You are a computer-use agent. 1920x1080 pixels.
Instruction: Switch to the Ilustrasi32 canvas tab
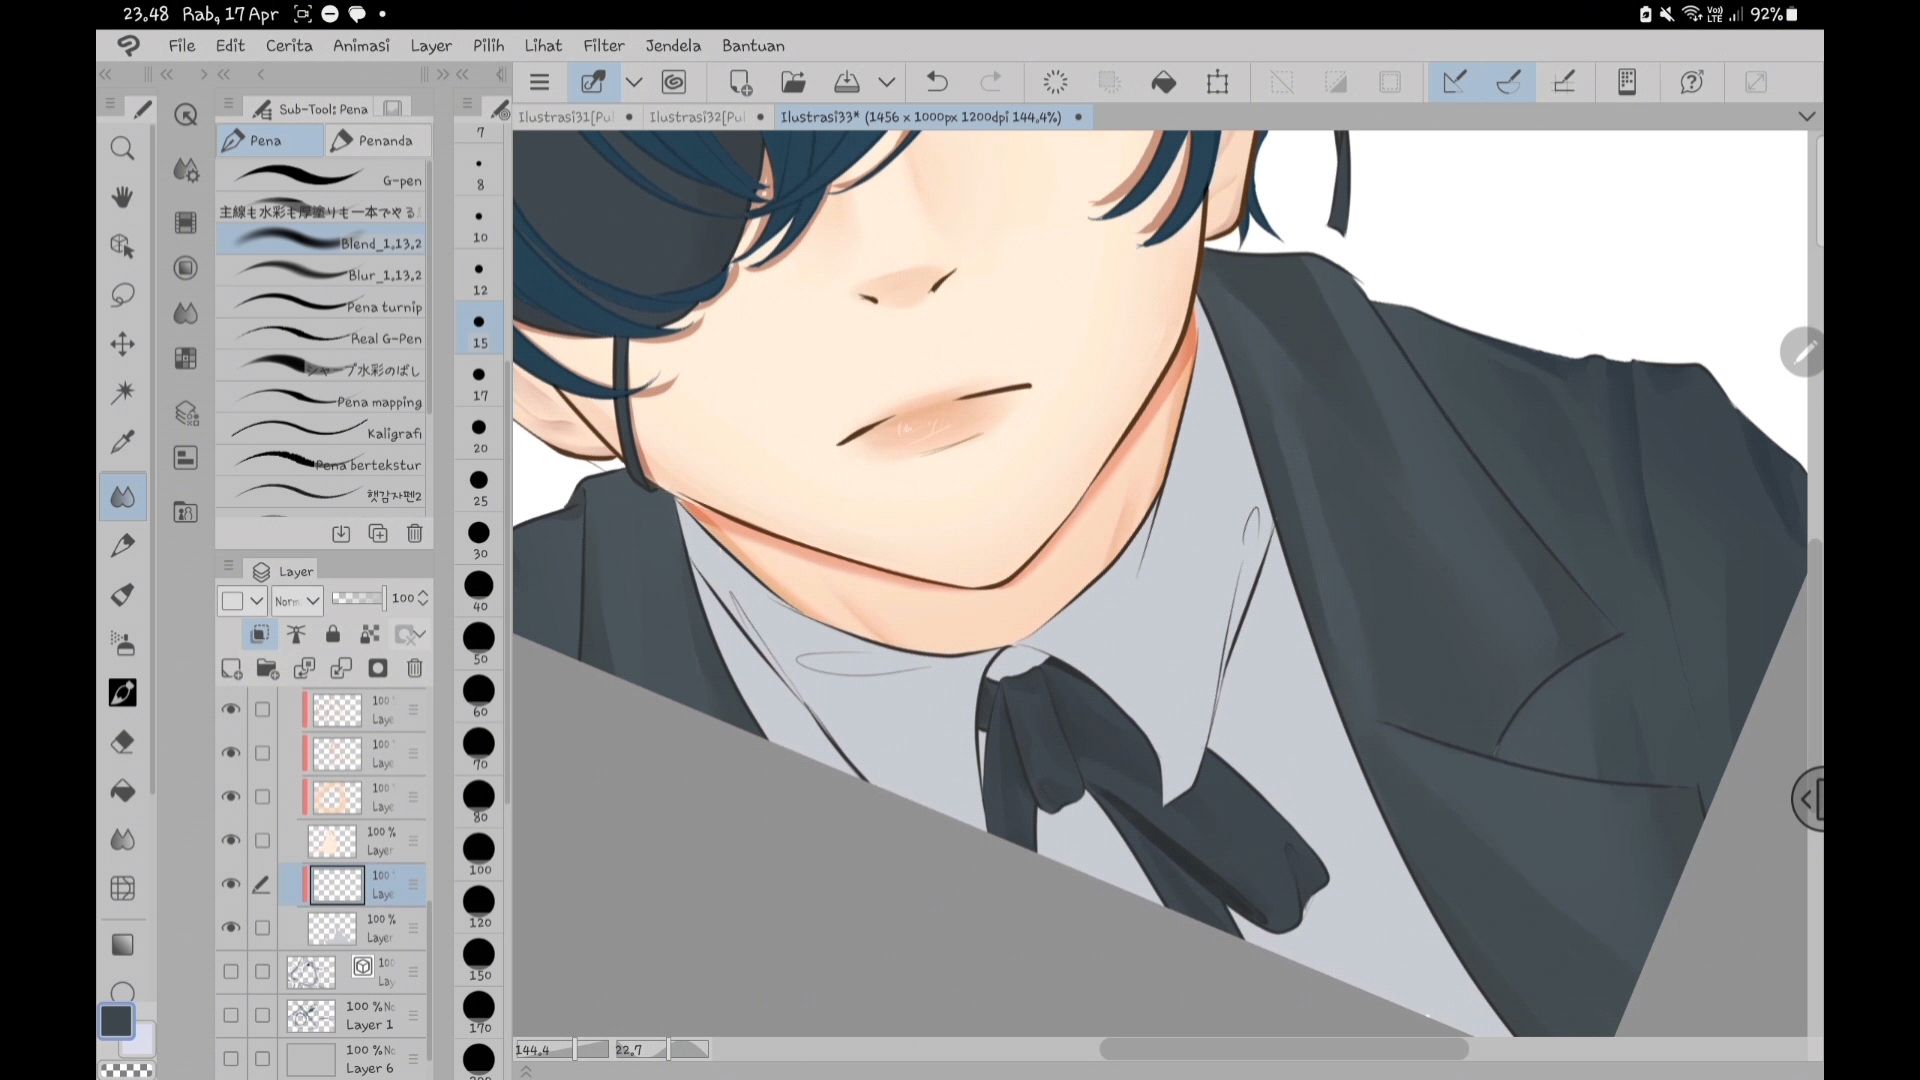point(707,117)
